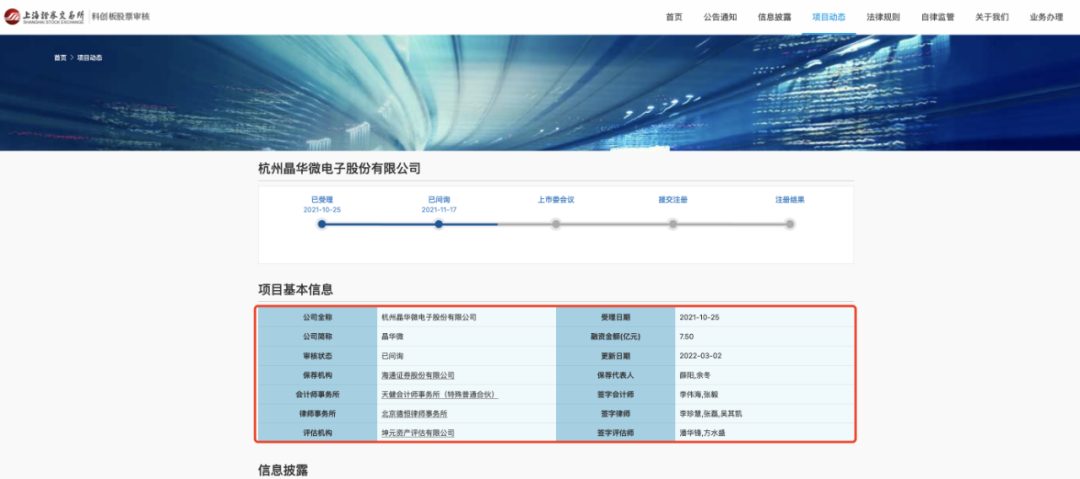This screenshot has height=479, width=1080.
Task: Click the 提交注册 progress step dot
Action: 673,224
